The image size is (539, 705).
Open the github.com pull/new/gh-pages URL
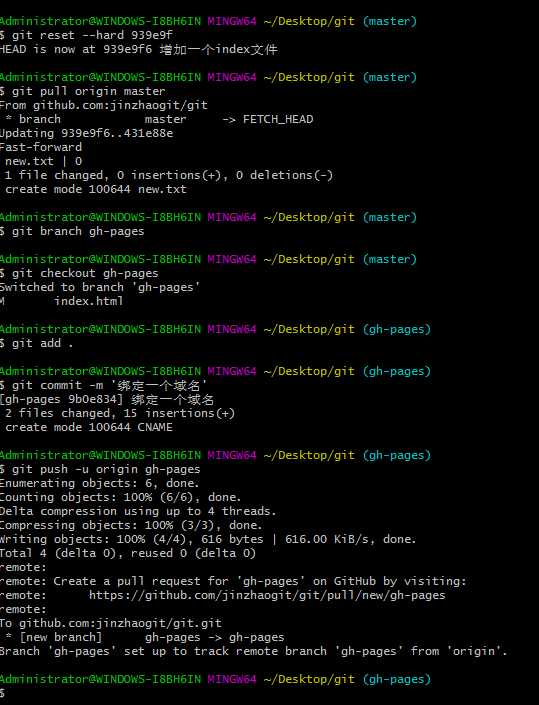[x=267, y=595]
